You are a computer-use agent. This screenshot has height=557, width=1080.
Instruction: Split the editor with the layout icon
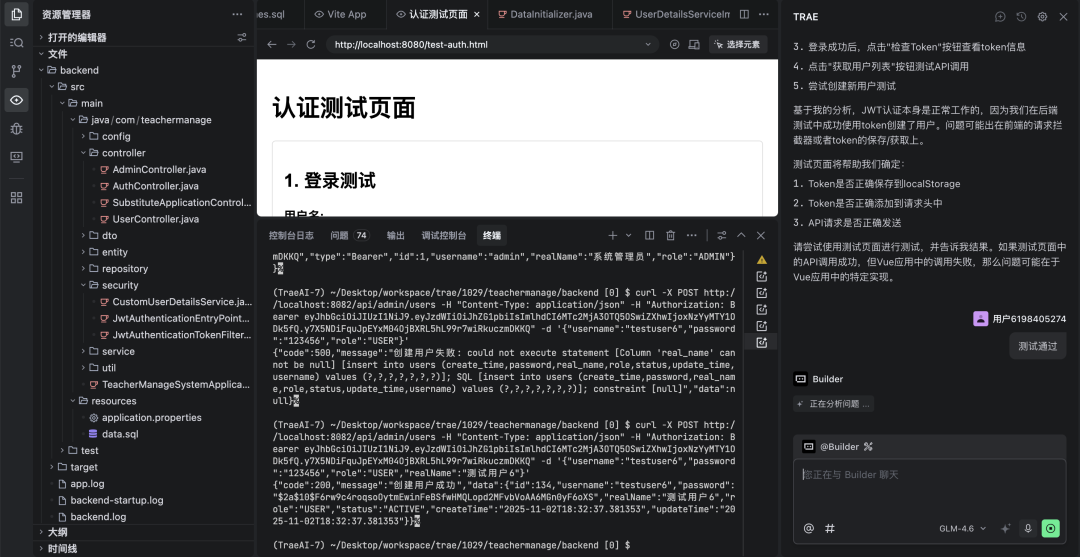pyautogui.click(x=745, y=14)
